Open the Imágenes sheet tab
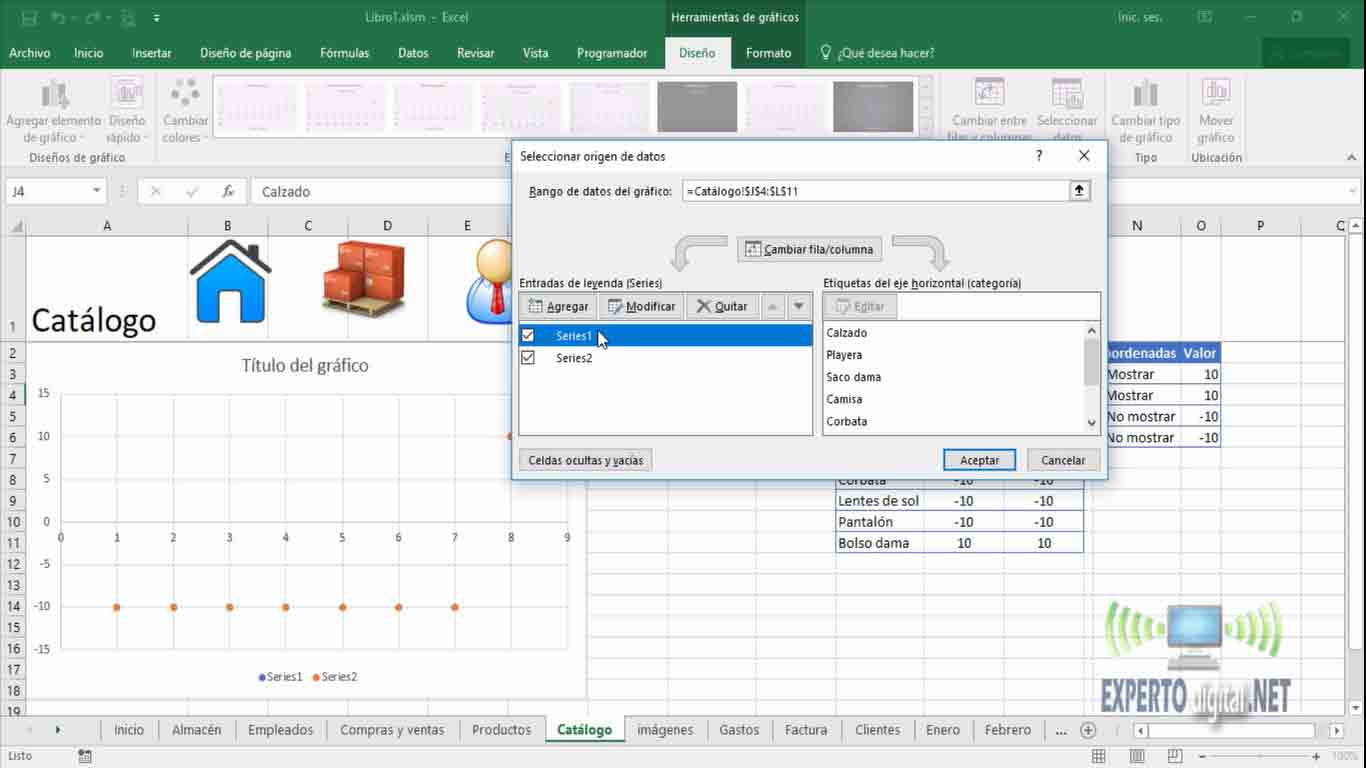 tap(665, 730)
